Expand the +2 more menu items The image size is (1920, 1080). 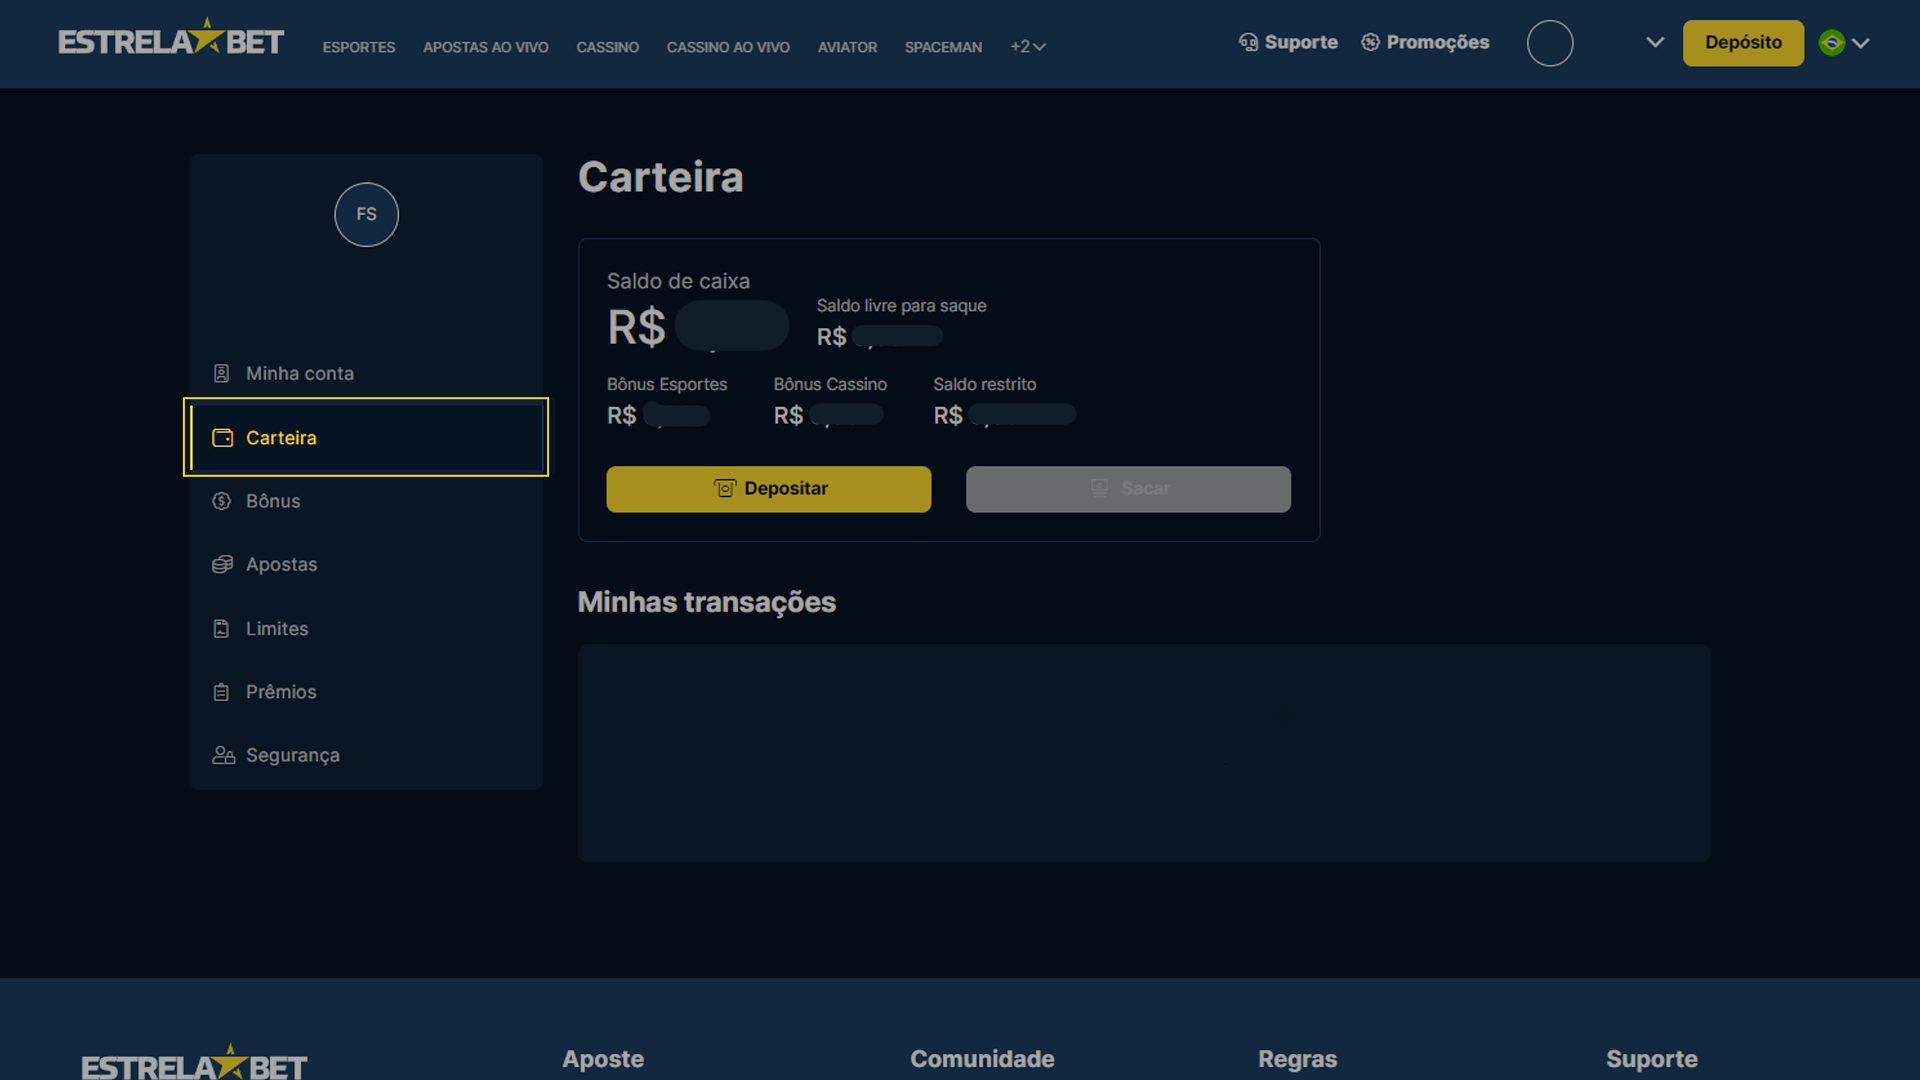point(1028,47)
